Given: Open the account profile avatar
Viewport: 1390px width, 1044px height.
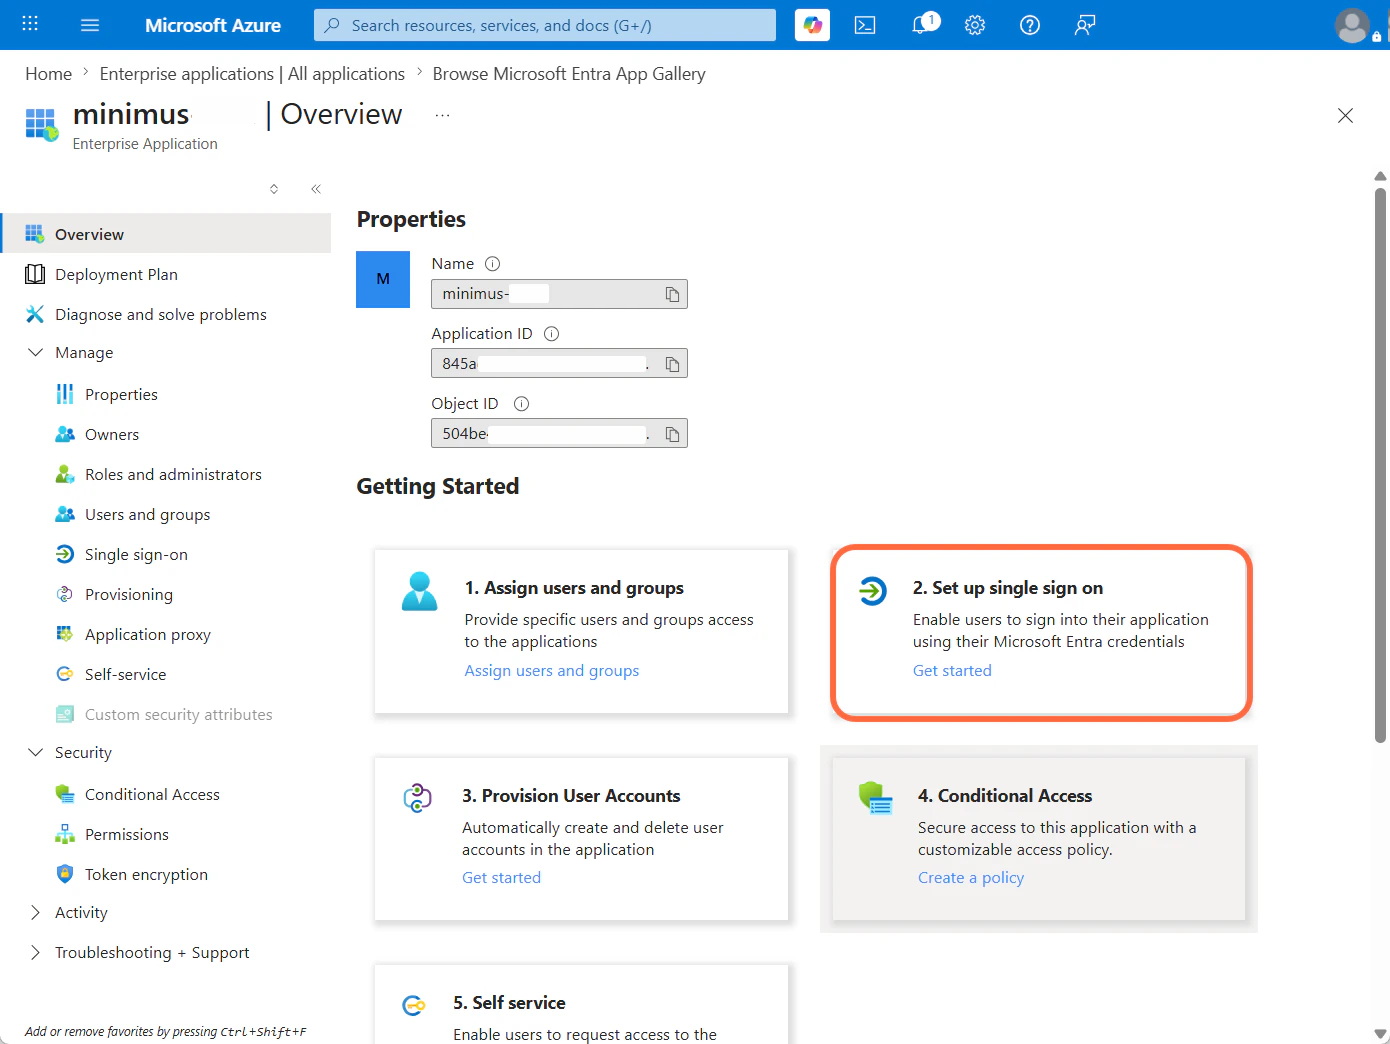Looking at the screenshot, I should point(1353,25).
